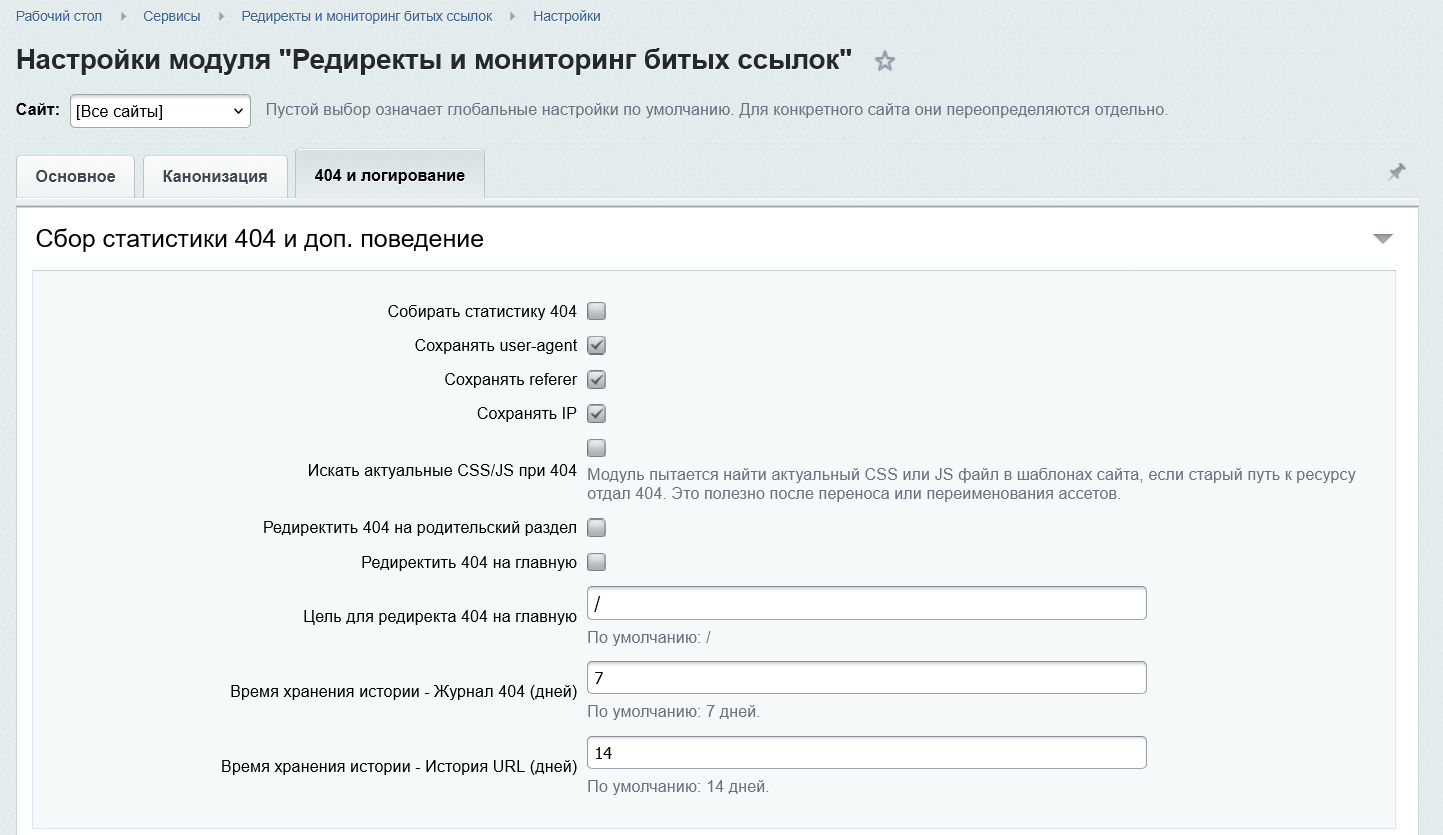The height and width of the screenshot is (835, 1443).
Task: Focus the 404 redirect target field
Action: pos(866,603)
